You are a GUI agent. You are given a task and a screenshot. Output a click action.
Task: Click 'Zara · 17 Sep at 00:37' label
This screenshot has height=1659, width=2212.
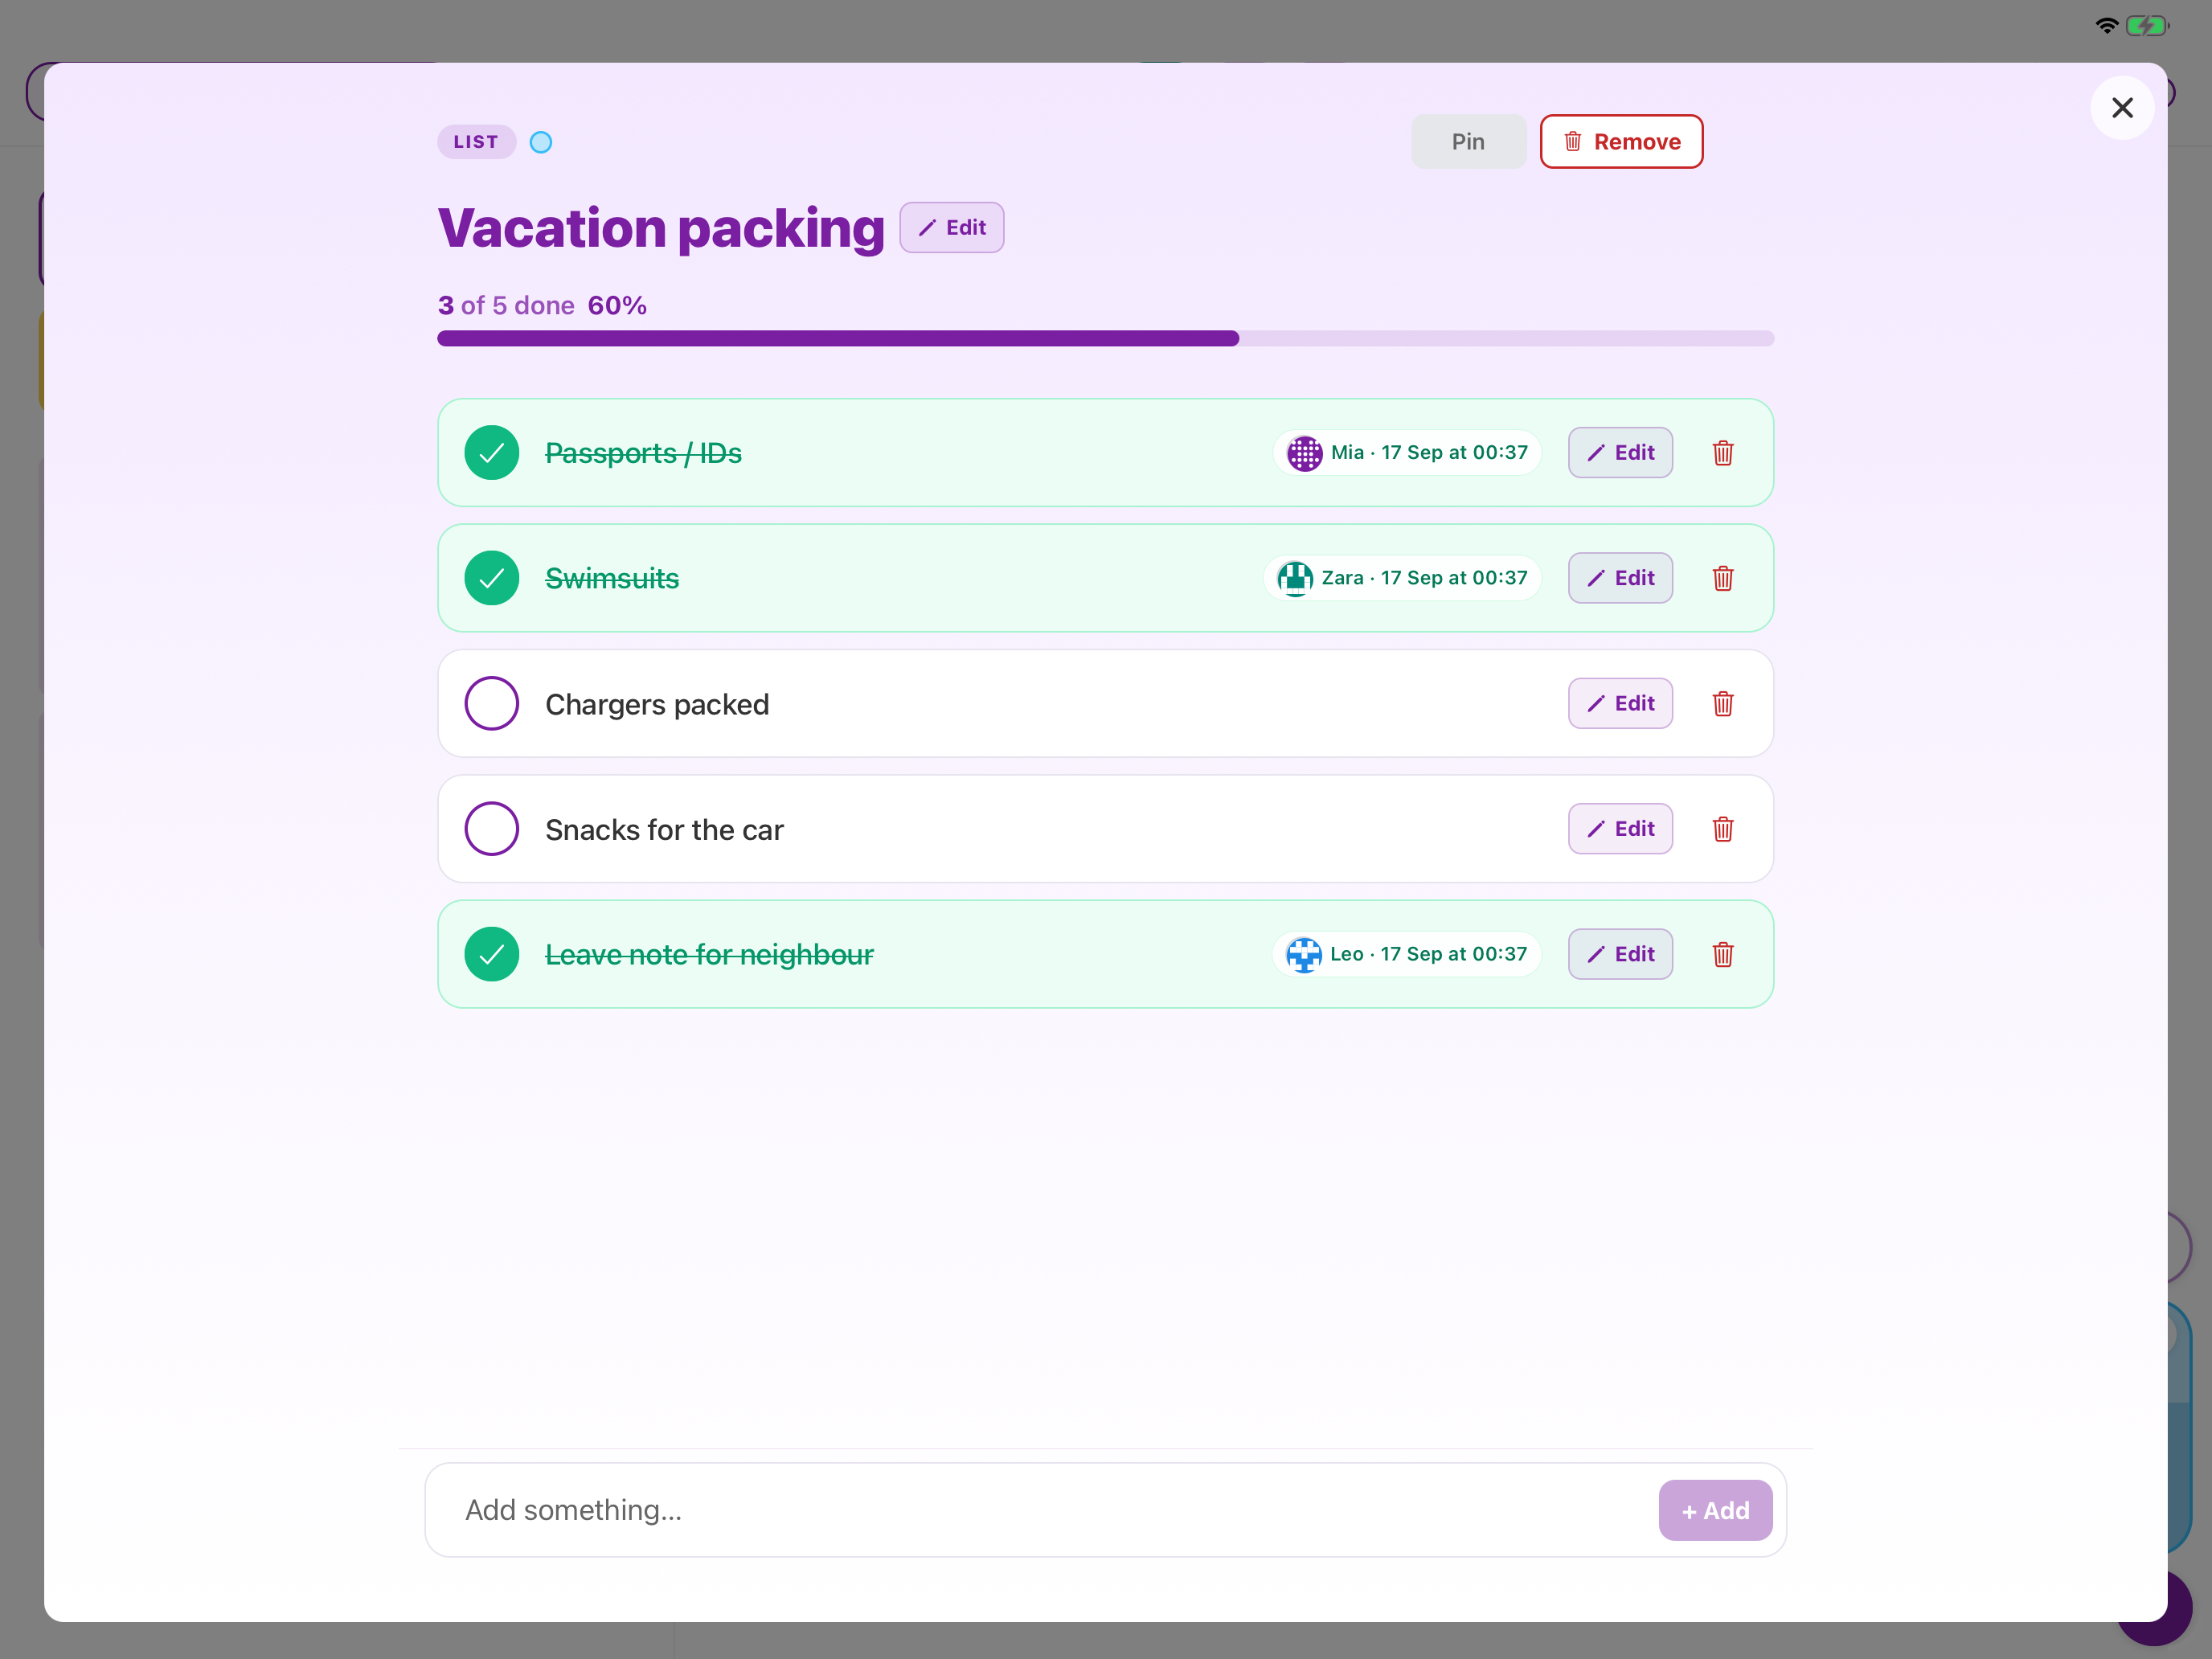click(1424, 578)
